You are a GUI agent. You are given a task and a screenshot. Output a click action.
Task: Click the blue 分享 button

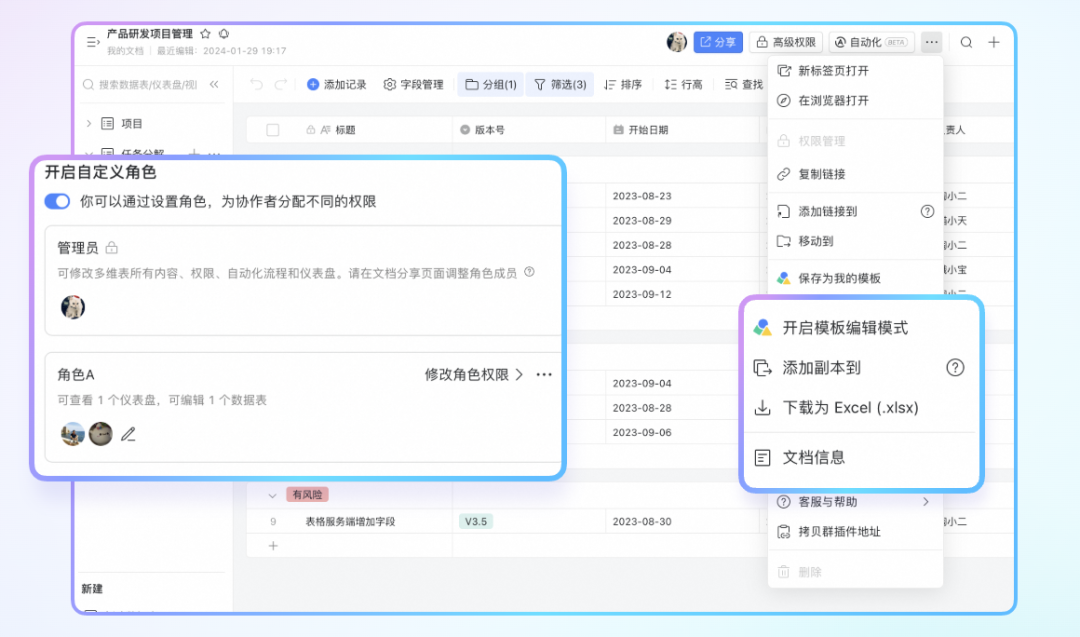pyautogui.click(x=718, y=42)
